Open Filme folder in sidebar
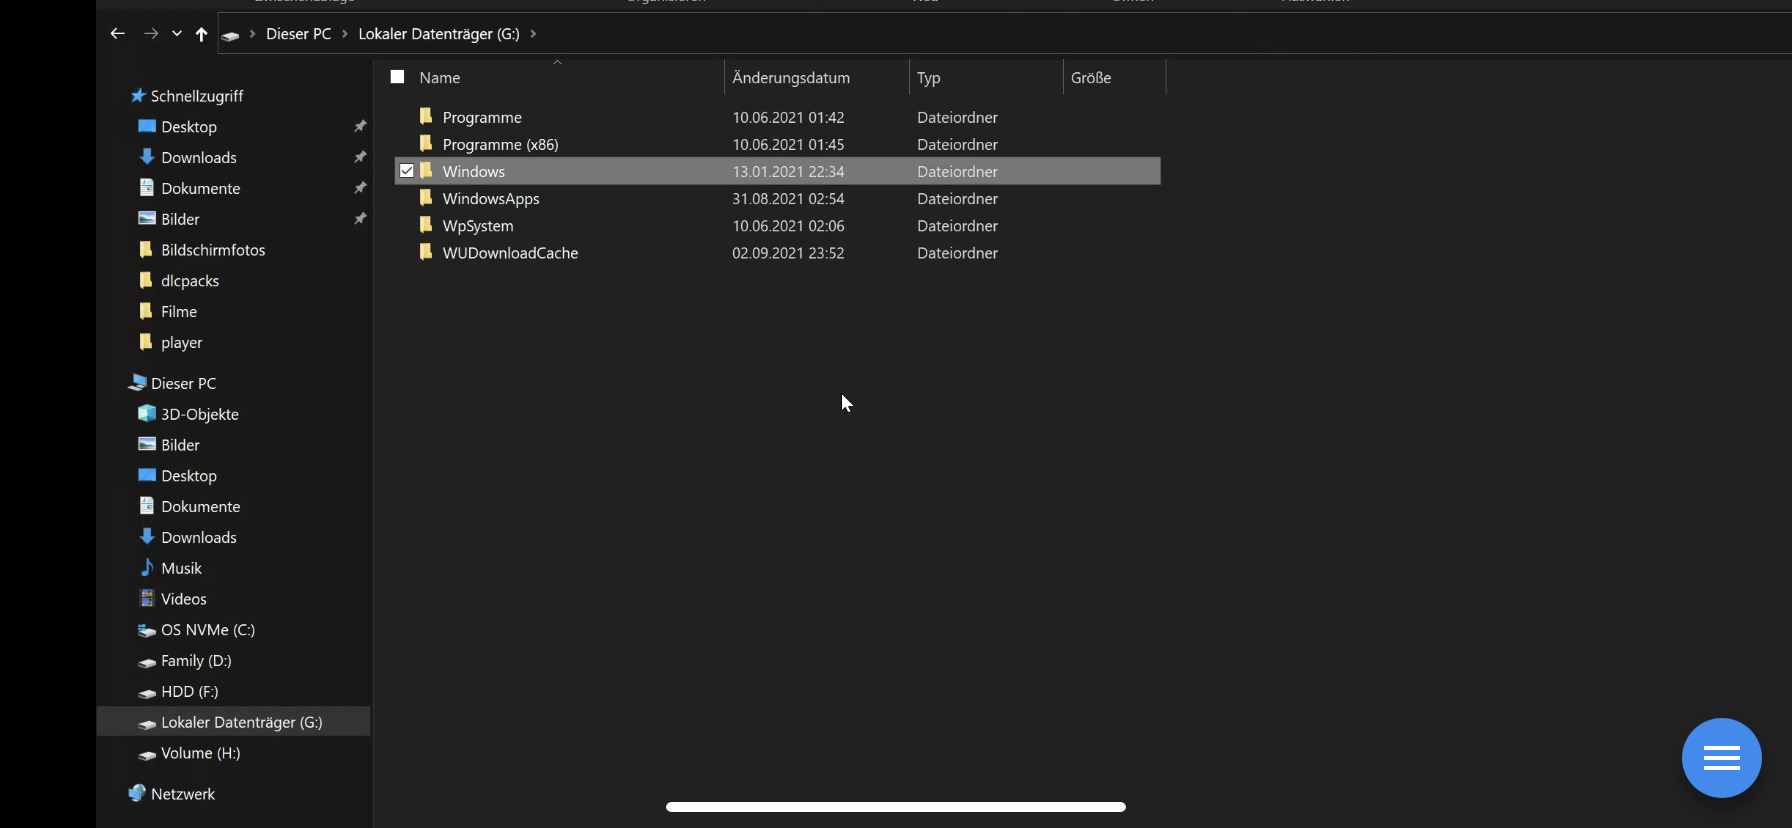The height and width of the screenshot is (828, 1792). (x=179, y=312)
